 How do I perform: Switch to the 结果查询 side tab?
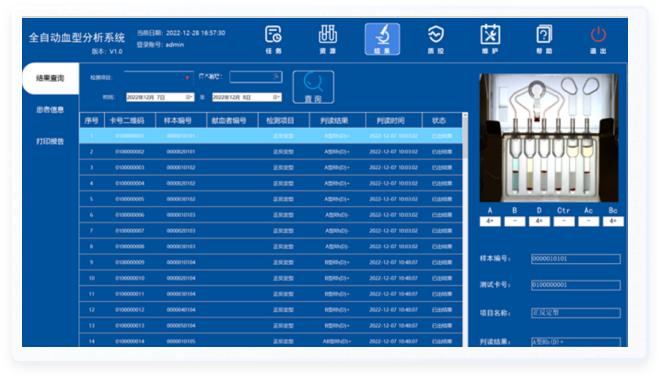tap(51, 78)
